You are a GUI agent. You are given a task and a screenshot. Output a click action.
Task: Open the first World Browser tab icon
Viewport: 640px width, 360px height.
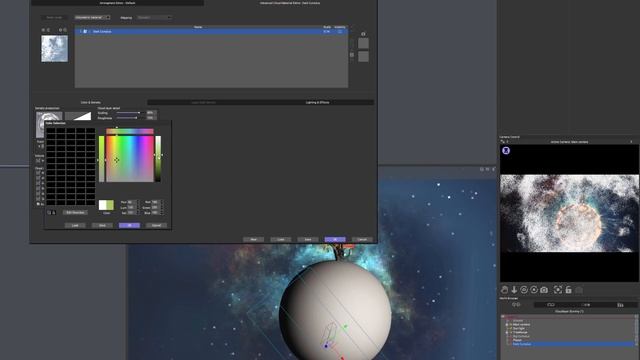click(x=516, y=304)
